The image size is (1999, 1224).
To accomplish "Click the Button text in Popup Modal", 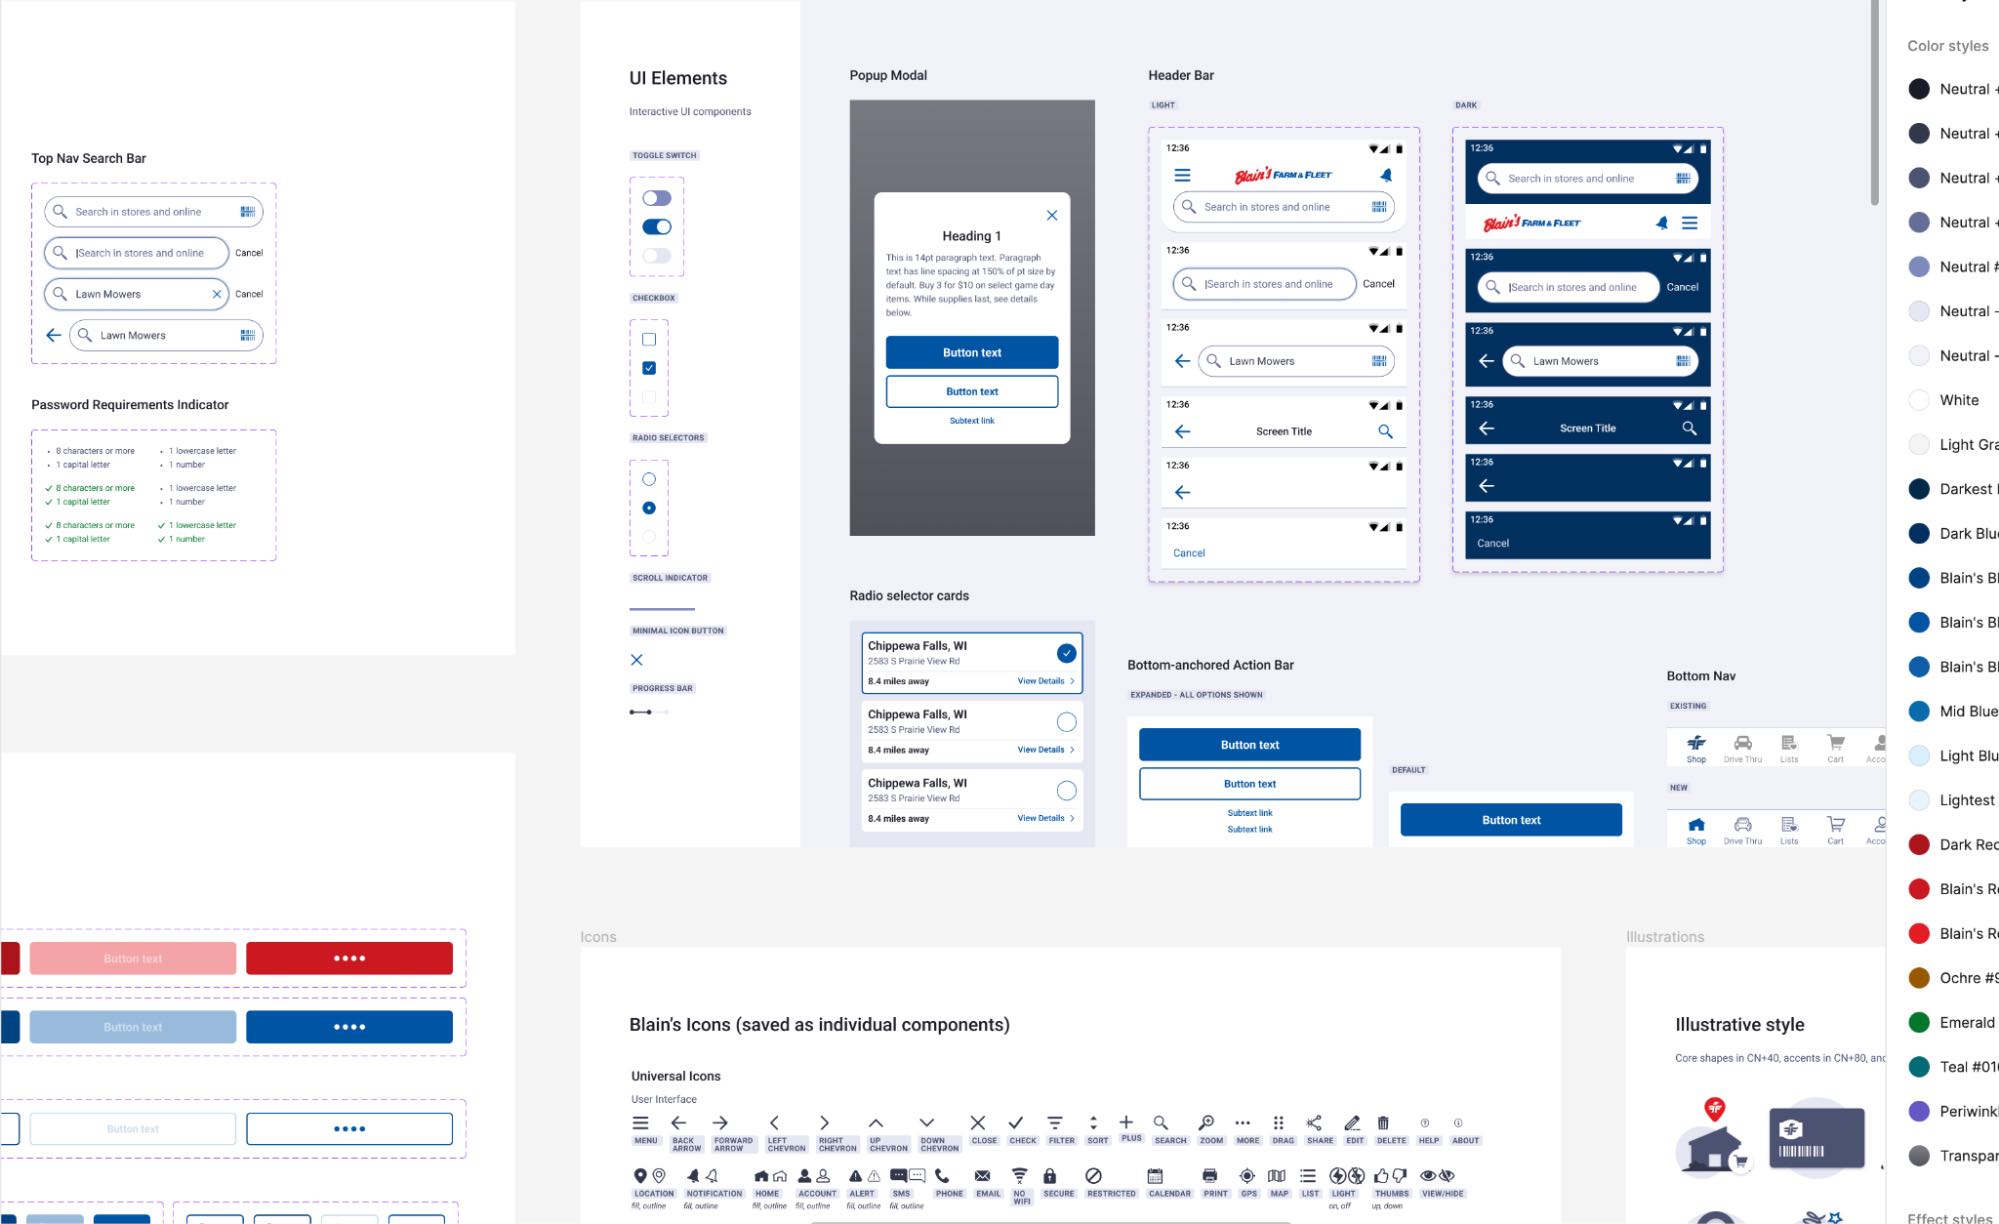I will tap(971, 351).
